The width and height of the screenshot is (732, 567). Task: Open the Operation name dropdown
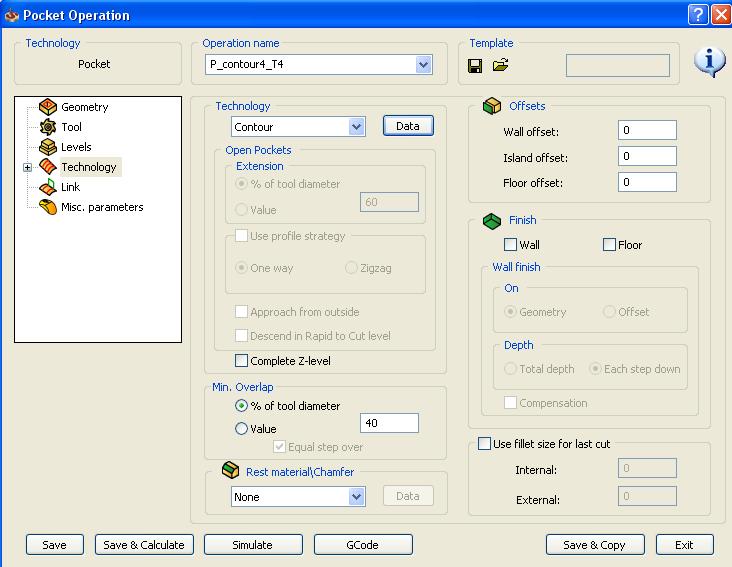423,64
